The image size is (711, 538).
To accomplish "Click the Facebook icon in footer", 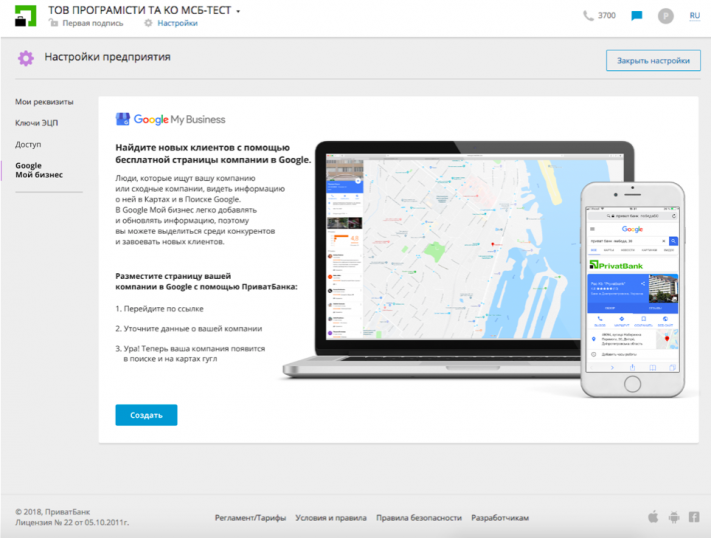I will point(694,517).
